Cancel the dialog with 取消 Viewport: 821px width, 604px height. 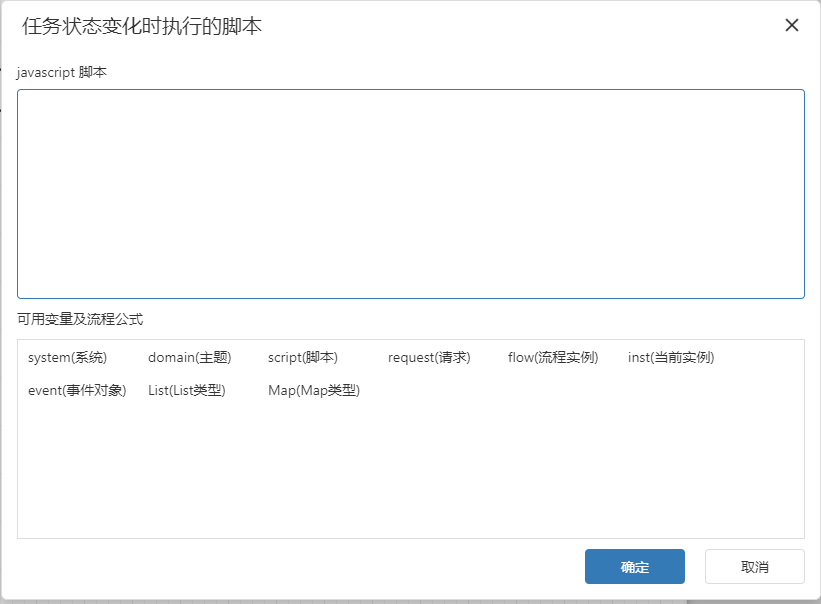pos(754,567)
